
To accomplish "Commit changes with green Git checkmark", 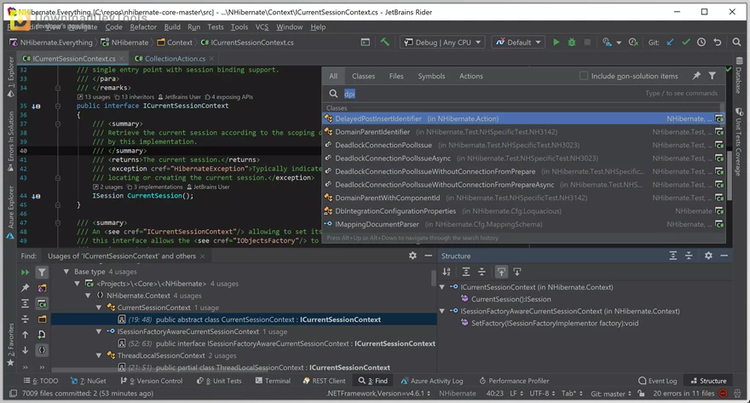I will 686,42.
